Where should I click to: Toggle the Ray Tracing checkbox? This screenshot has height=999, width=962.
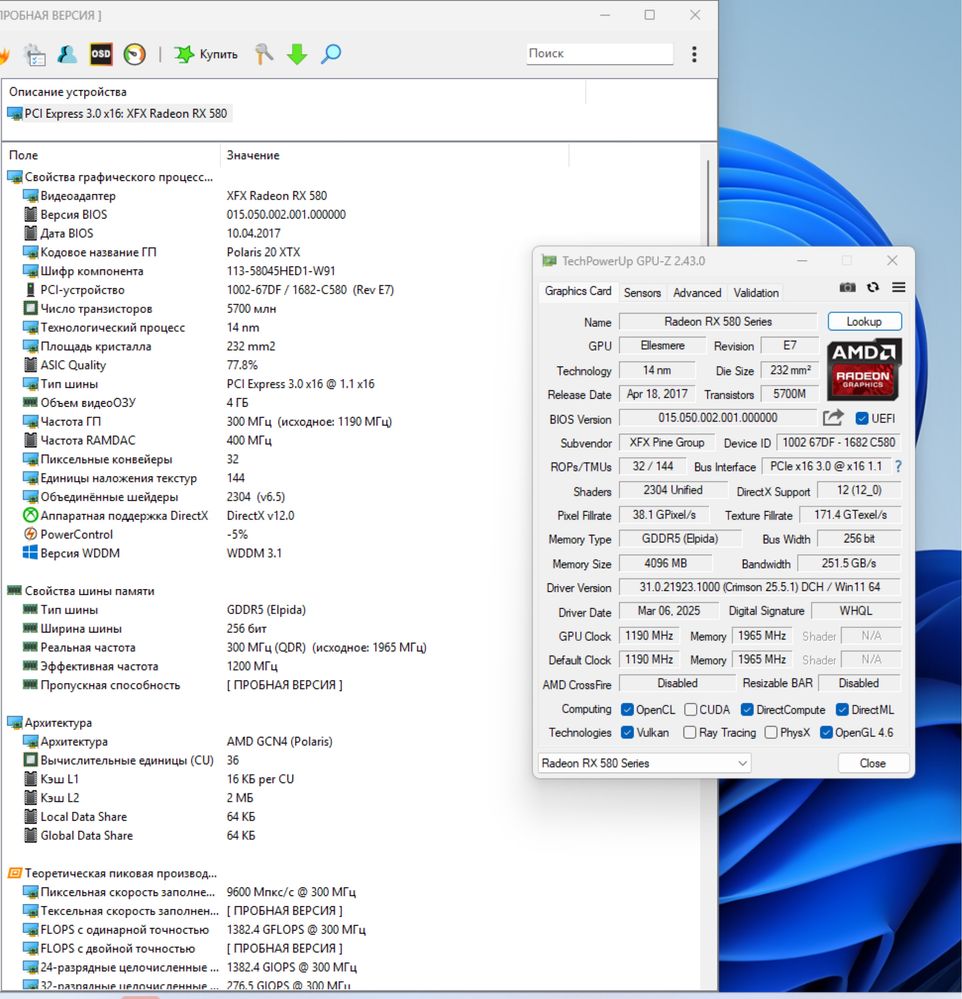point(689,732)
